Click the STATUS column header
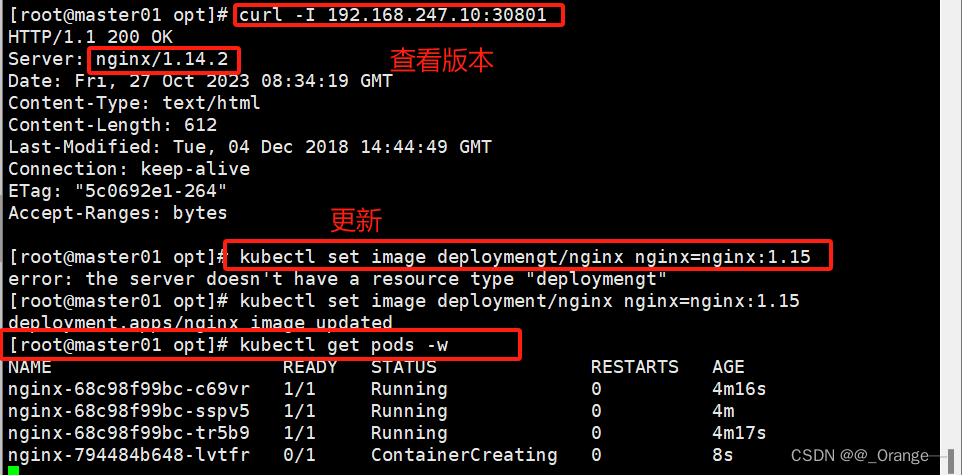Viewport: 962px width, 475px height. [x=403, y=367]
